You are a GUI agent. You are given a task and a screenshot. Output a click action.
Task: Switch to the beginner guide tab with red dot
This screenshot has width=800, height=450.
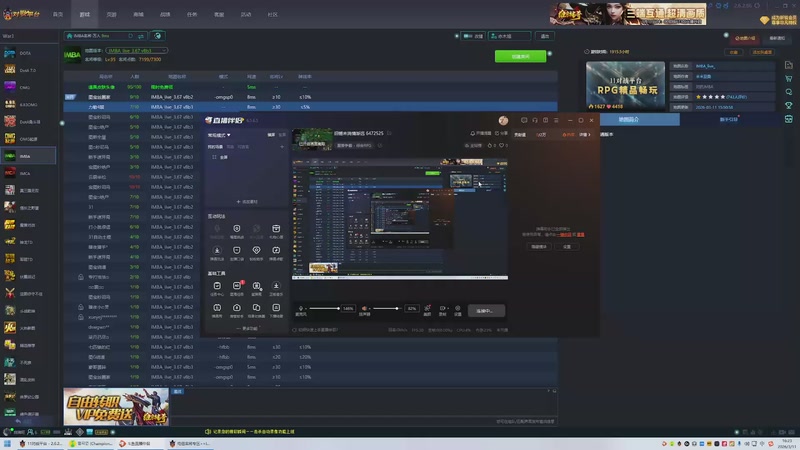728,119
